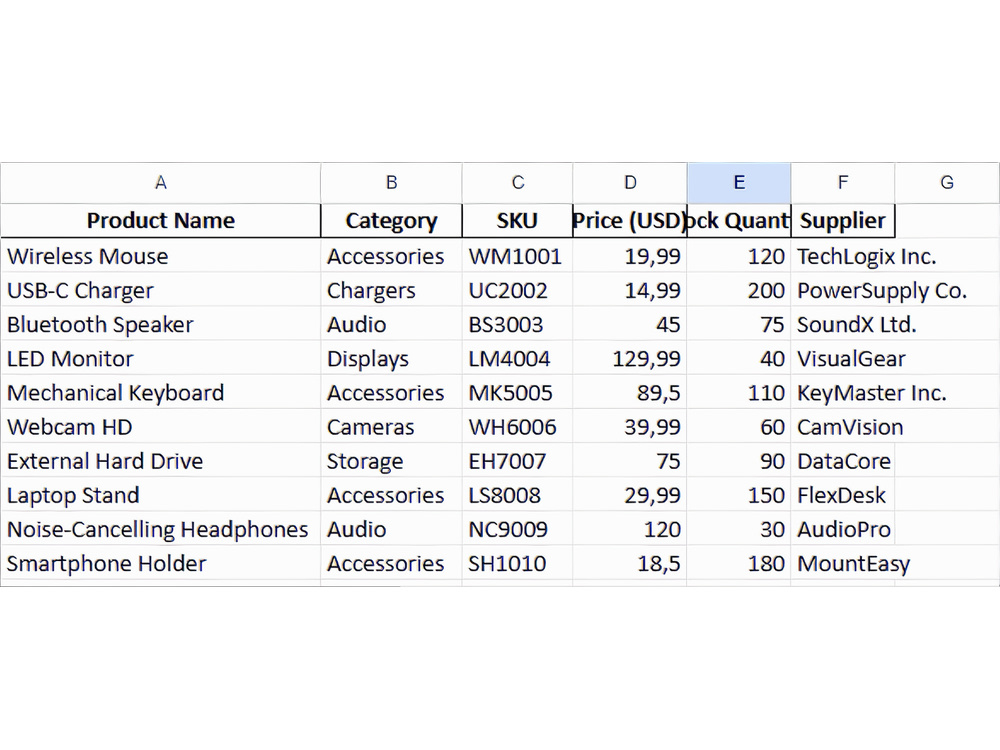Select highlighted column E header

point(739,183)
